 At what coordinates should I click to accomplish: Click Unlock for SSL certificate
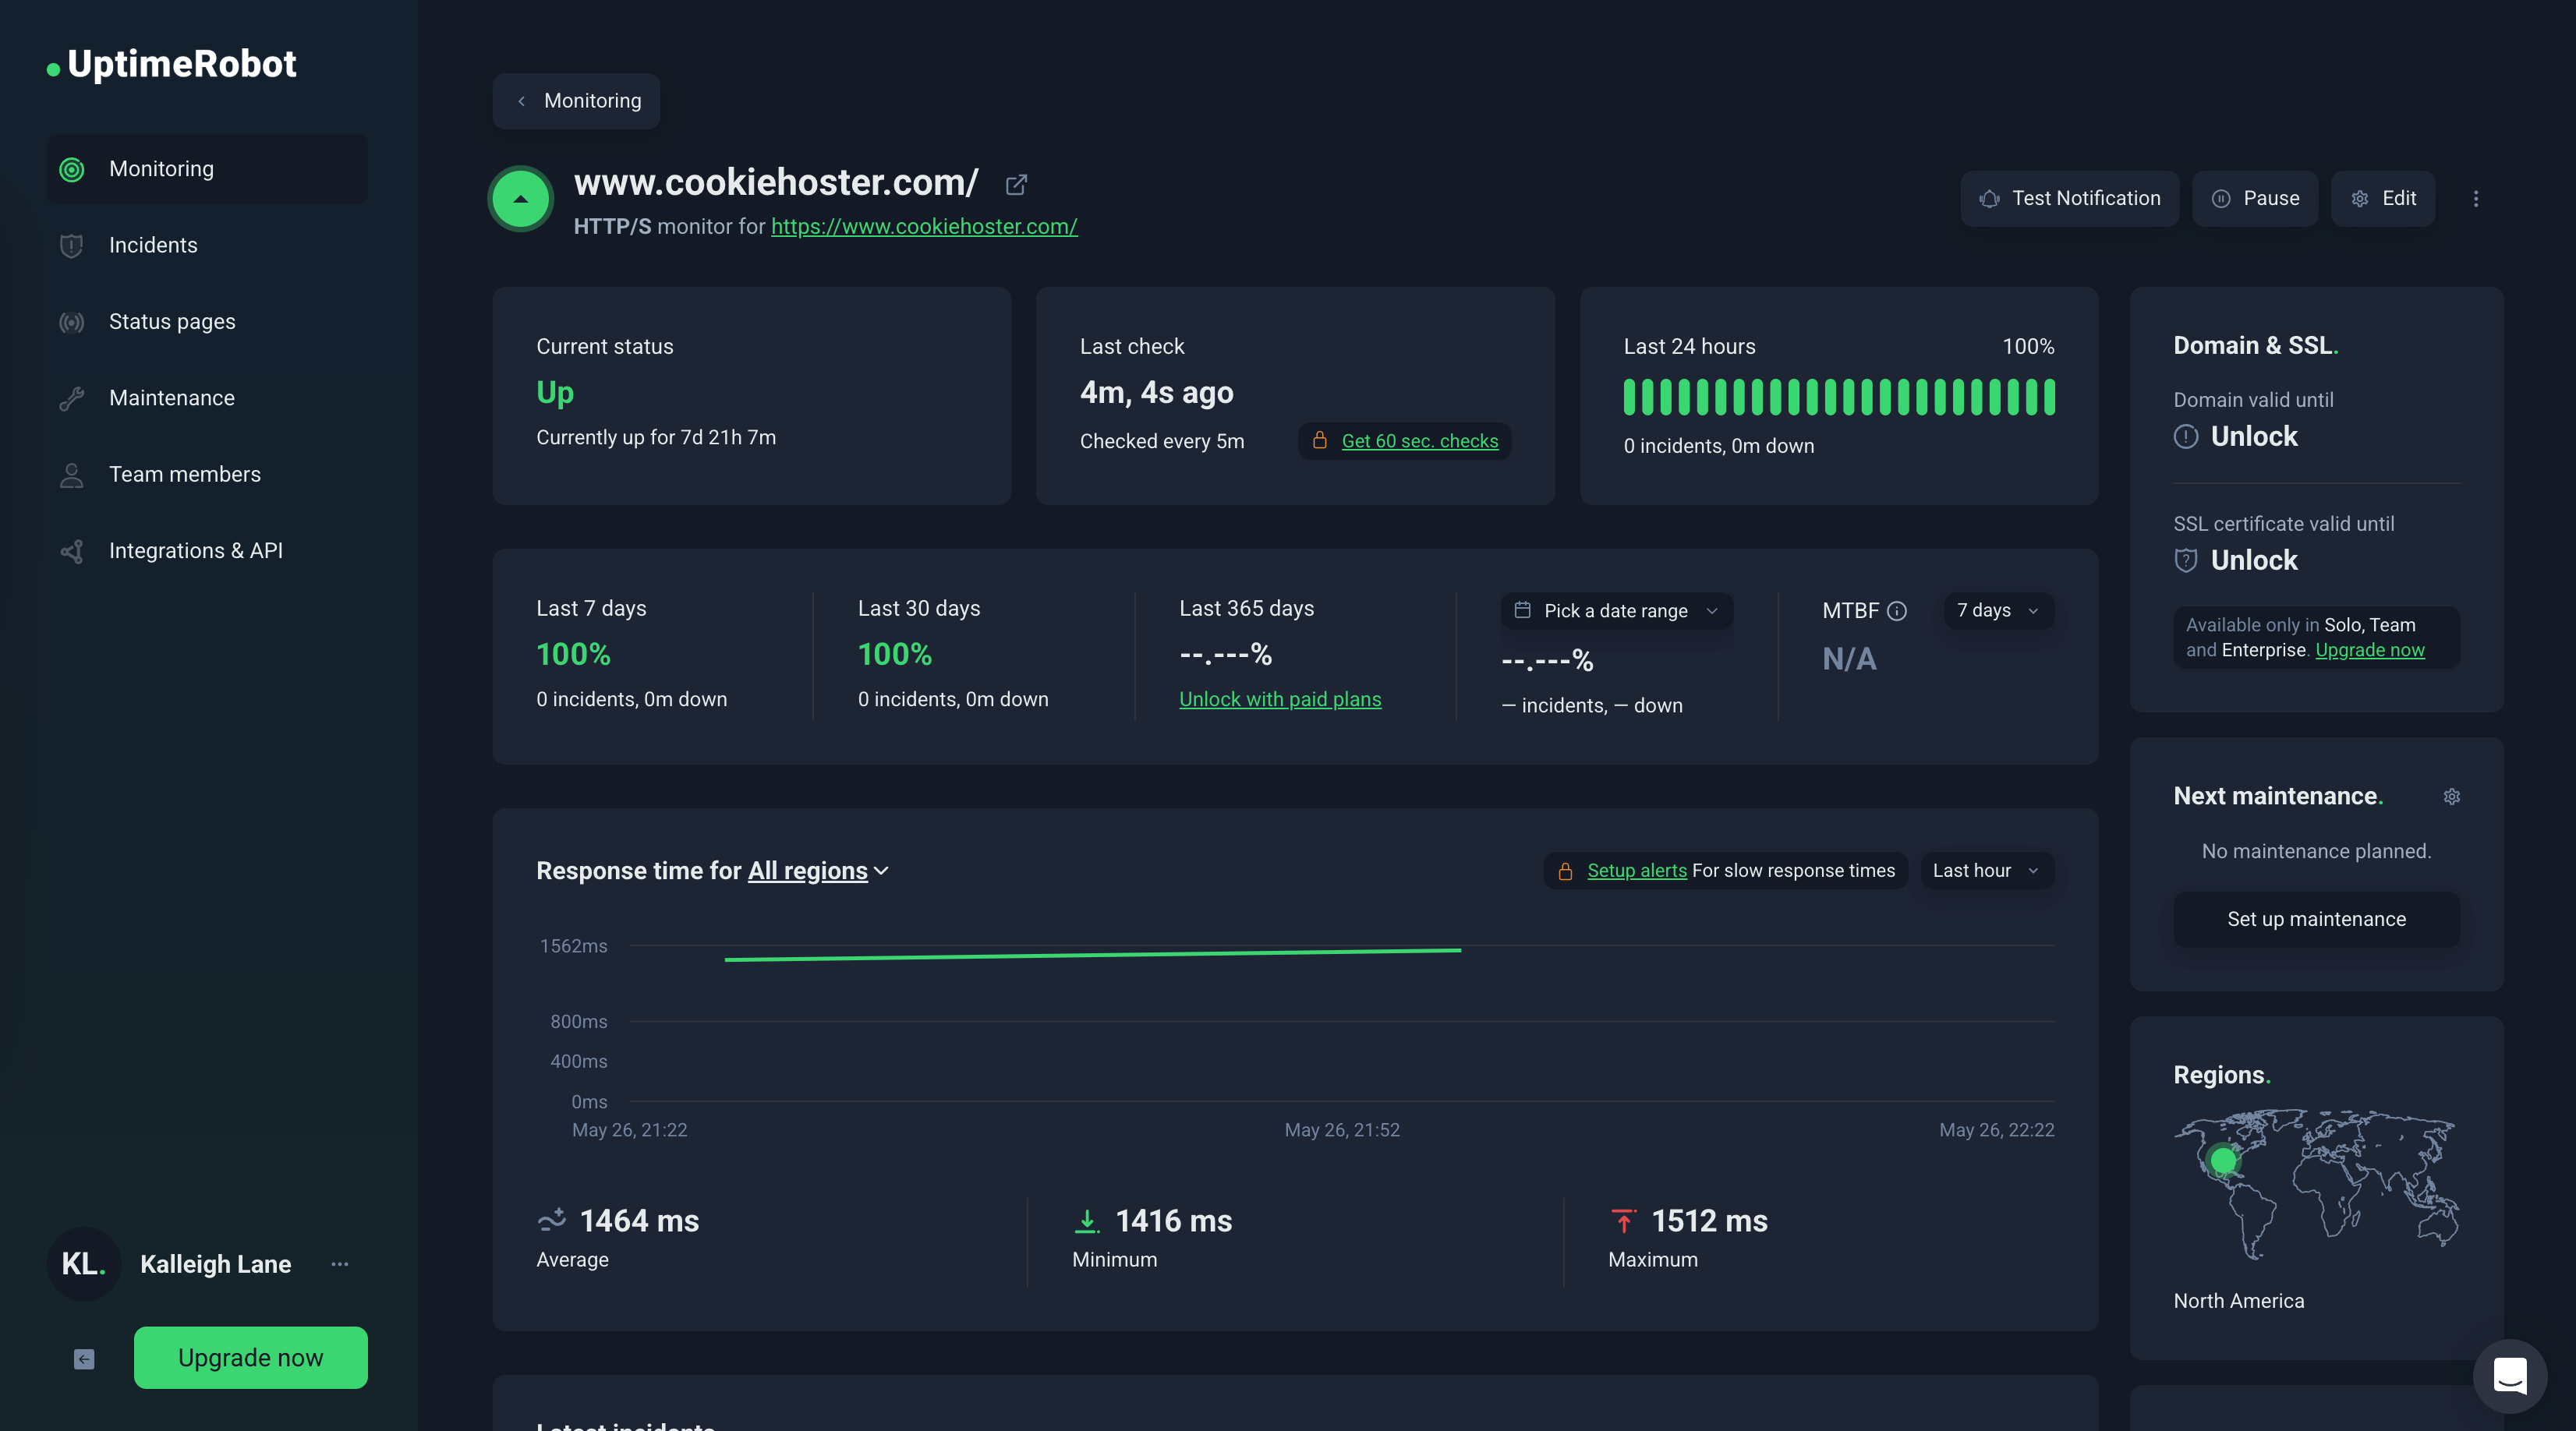pyautogui.click(x=2254, y=560)
